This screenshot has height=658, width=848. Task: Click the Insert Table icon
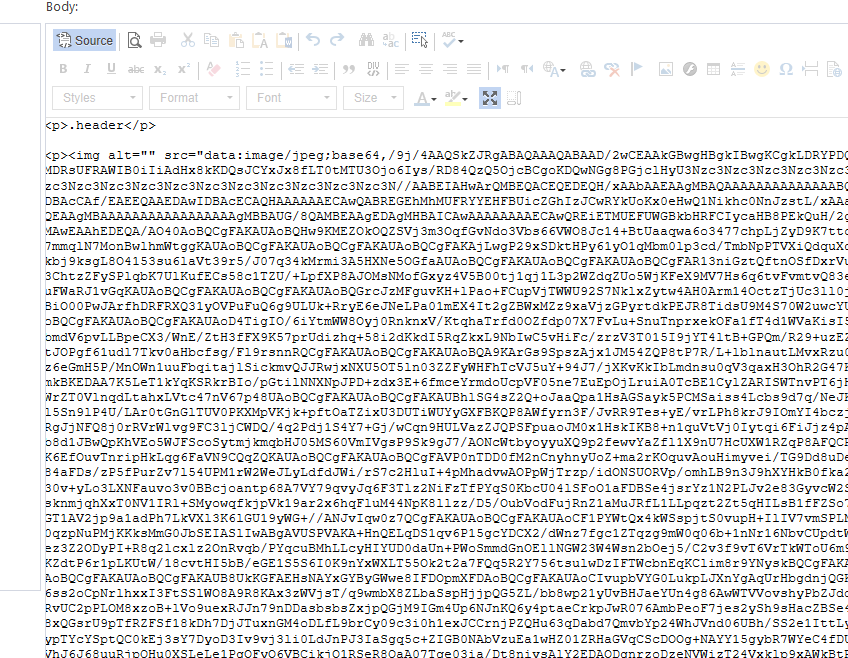(x=714, y=69)
